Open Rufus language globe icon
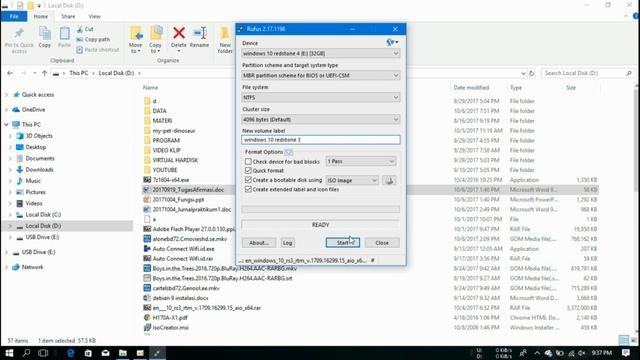The height and width of the screenshot is (360, 640). (x=392, y=42)
